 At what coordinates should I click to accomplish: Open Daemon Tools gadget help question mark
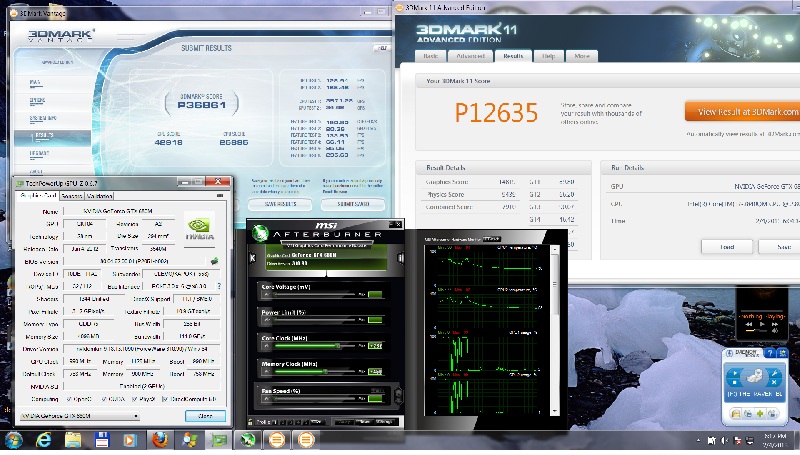point(771,353)
